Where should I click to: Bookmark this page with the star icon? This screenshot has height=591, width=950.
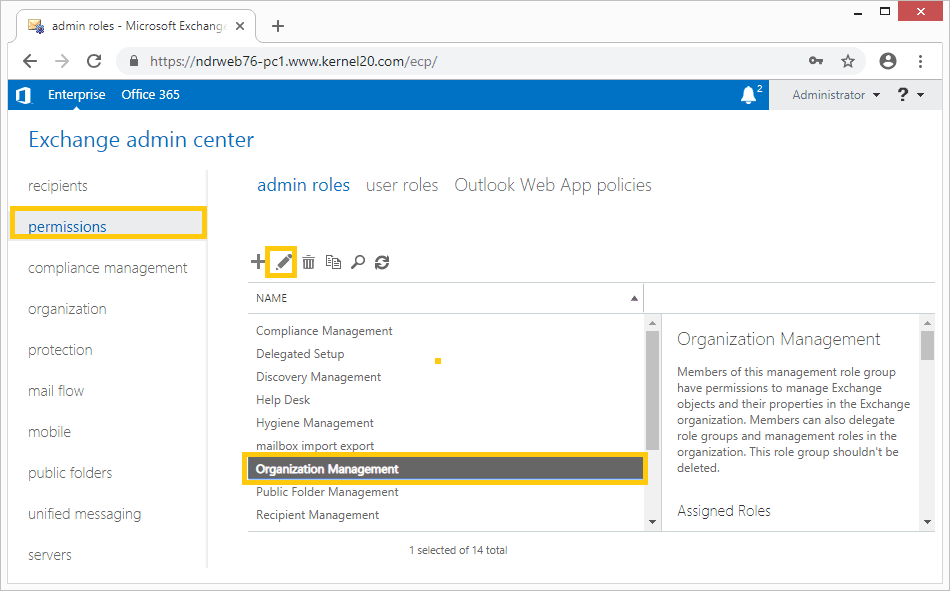click(x=848, y=61)
